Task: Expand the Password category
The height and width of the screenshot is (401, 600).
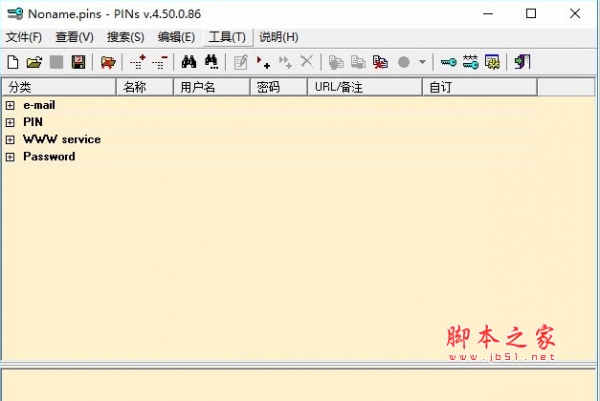Action: 10,157
